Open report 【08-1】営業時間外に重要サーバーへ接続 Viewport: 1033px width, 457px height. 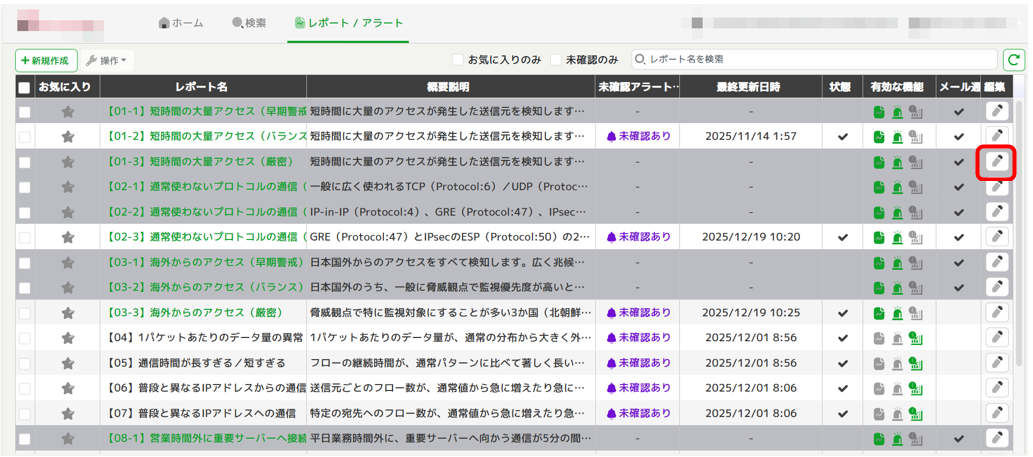tap(206, 439)
